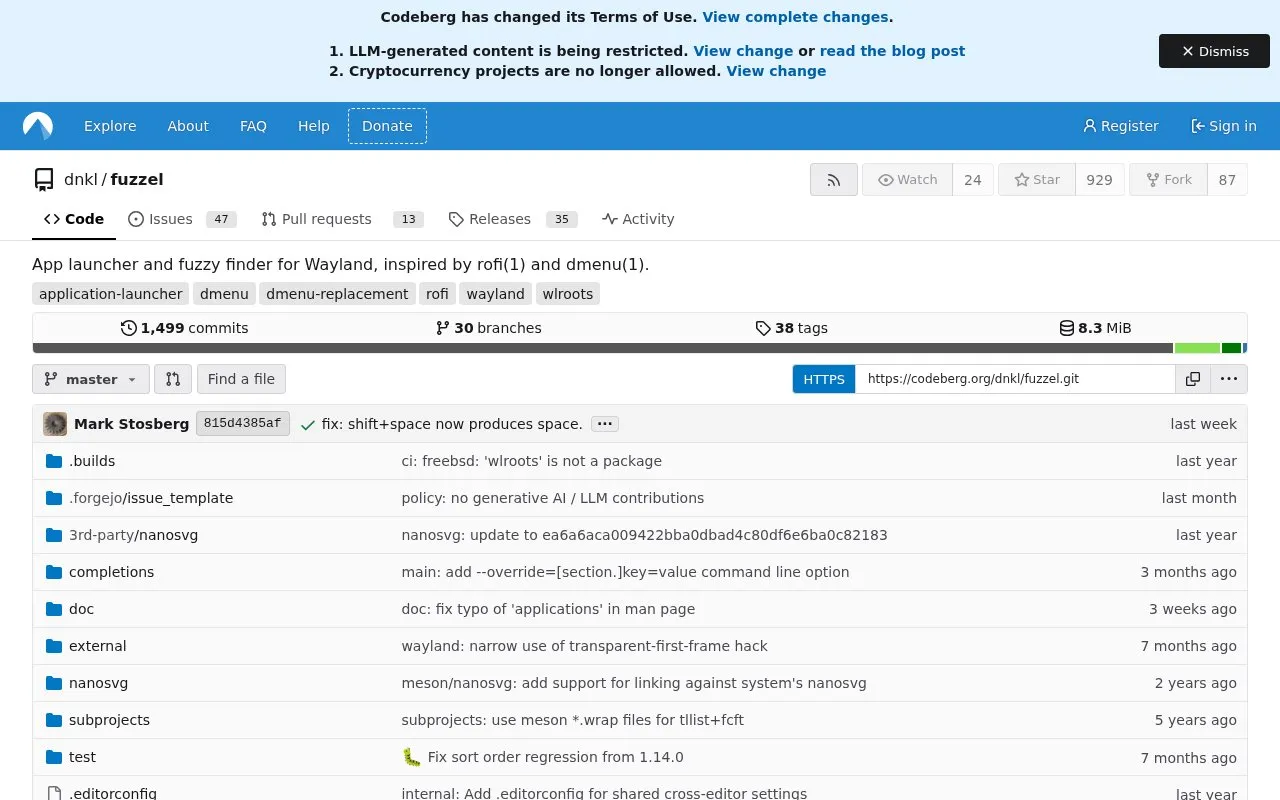
Task: Open the external folder
Action: pyautogui.click(x=98, y=646)
